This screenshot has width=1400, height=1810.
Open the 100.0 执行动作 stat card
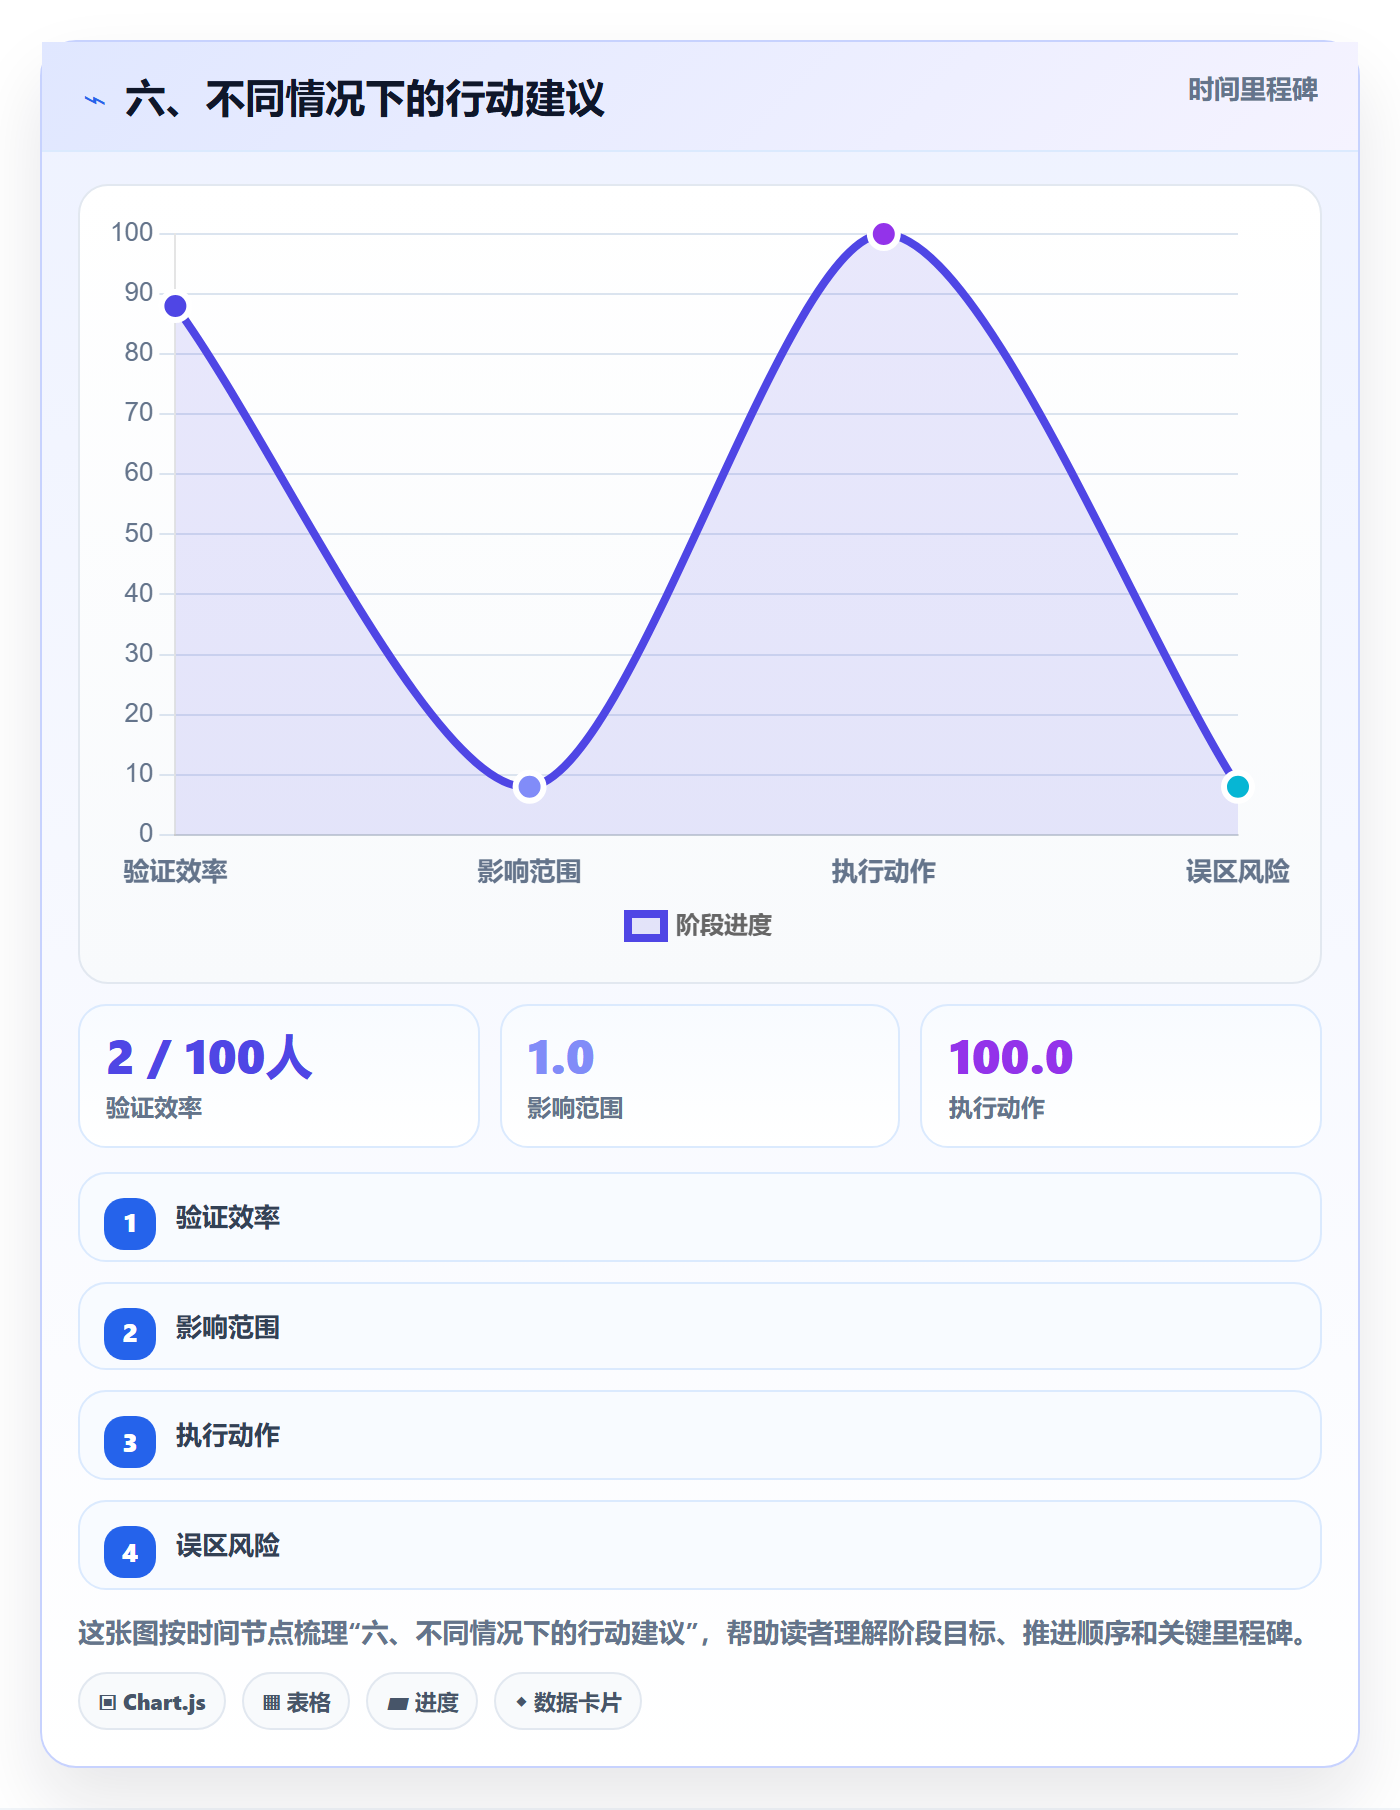(x=1121, y=1076)
